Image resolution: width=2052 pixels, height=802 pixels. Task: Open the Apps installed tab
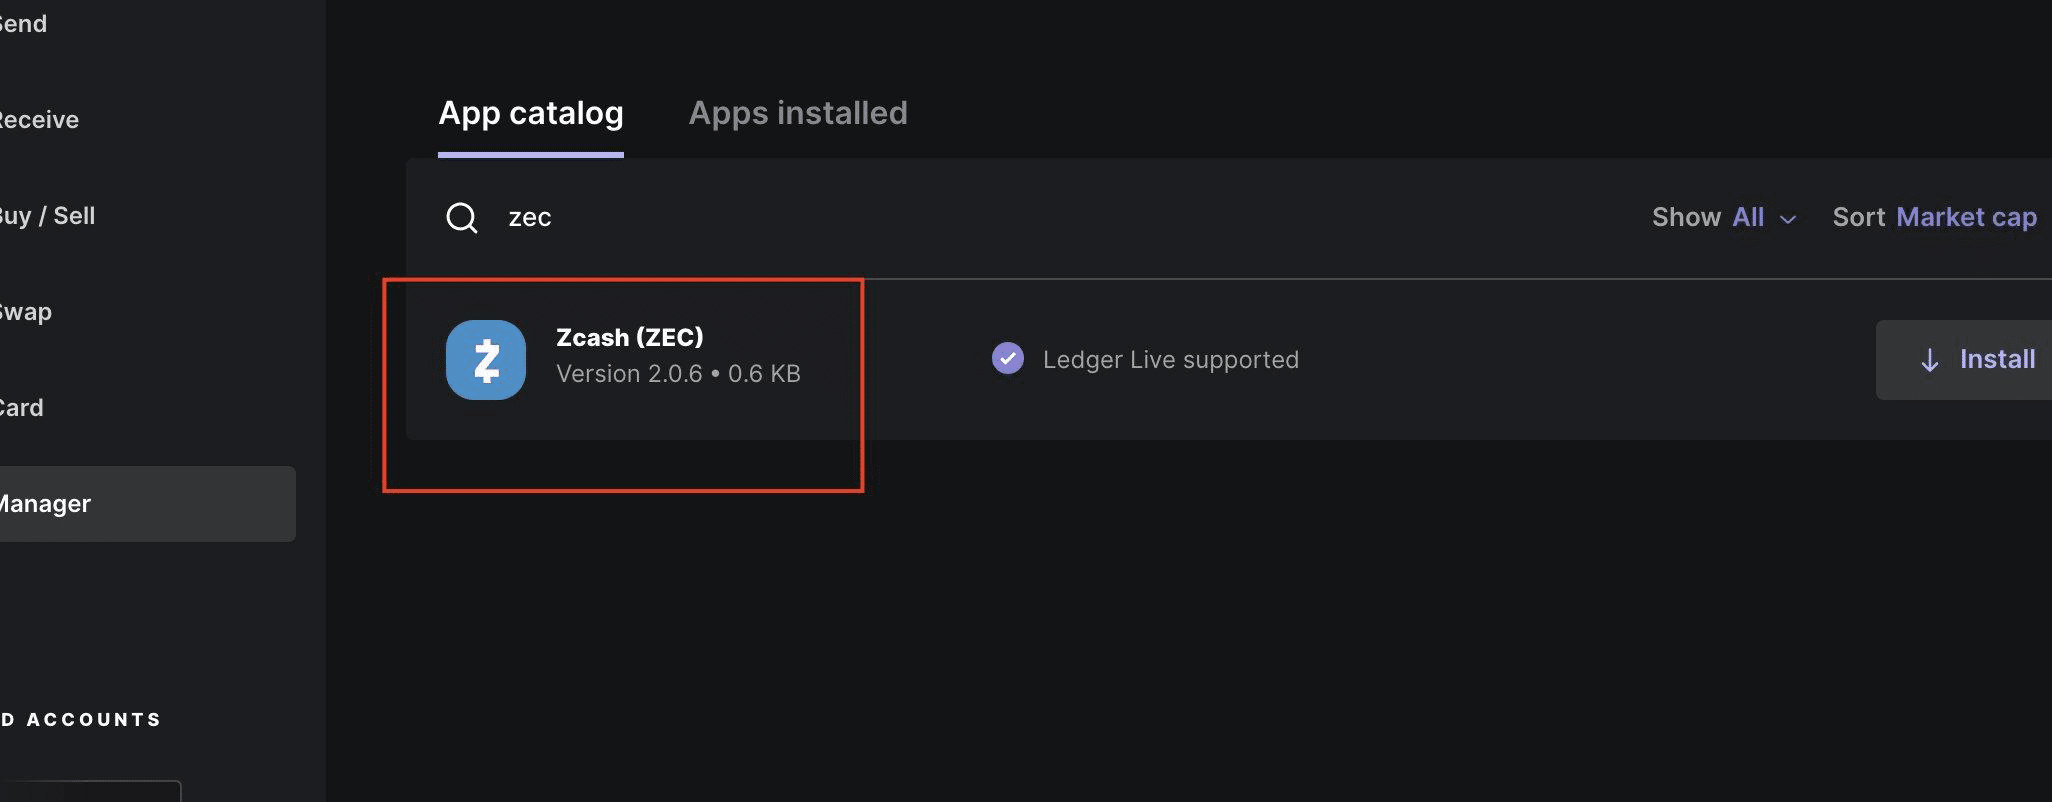pyautogui.click(x=798, y=113)
